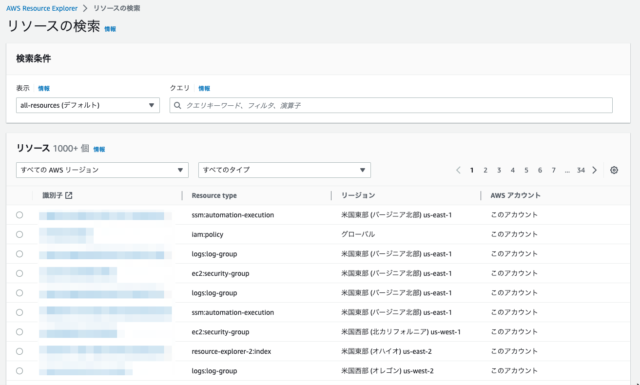Image resolution: width=640 pixels, height=385 pixels.
Task: Sort by the Resource type column header
Action: click(x=214, y=196)
